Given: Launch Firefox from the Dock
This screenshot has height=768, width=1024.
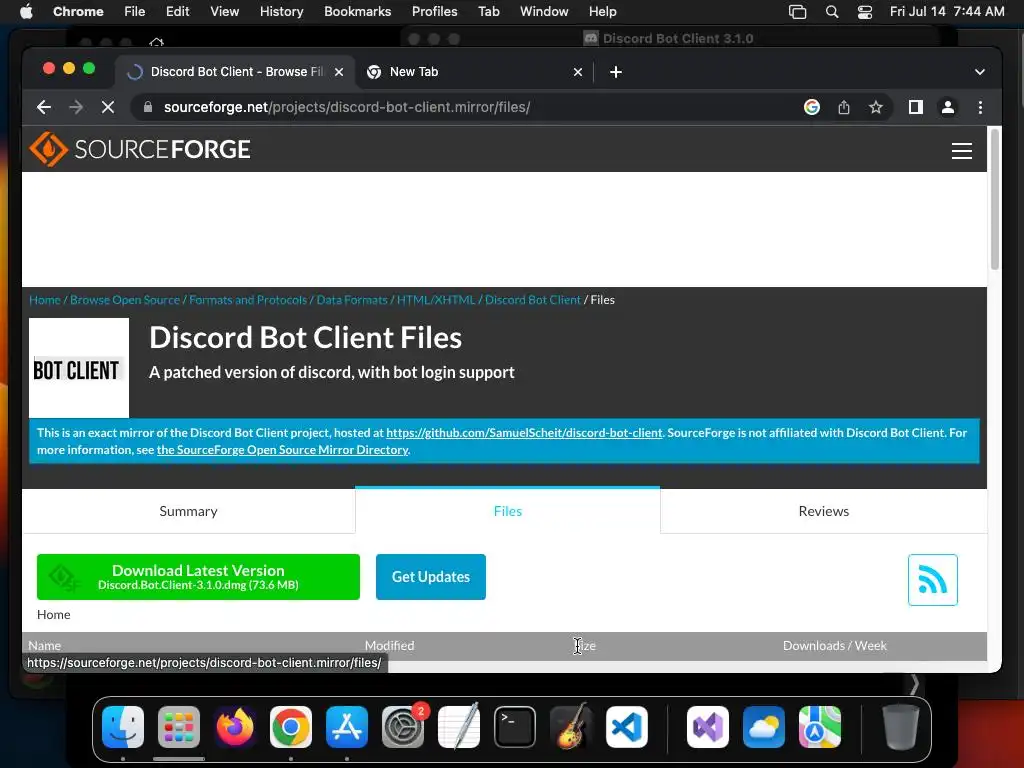Looking at the screenshot, I should pyautogui.click(x=234, y=727).
